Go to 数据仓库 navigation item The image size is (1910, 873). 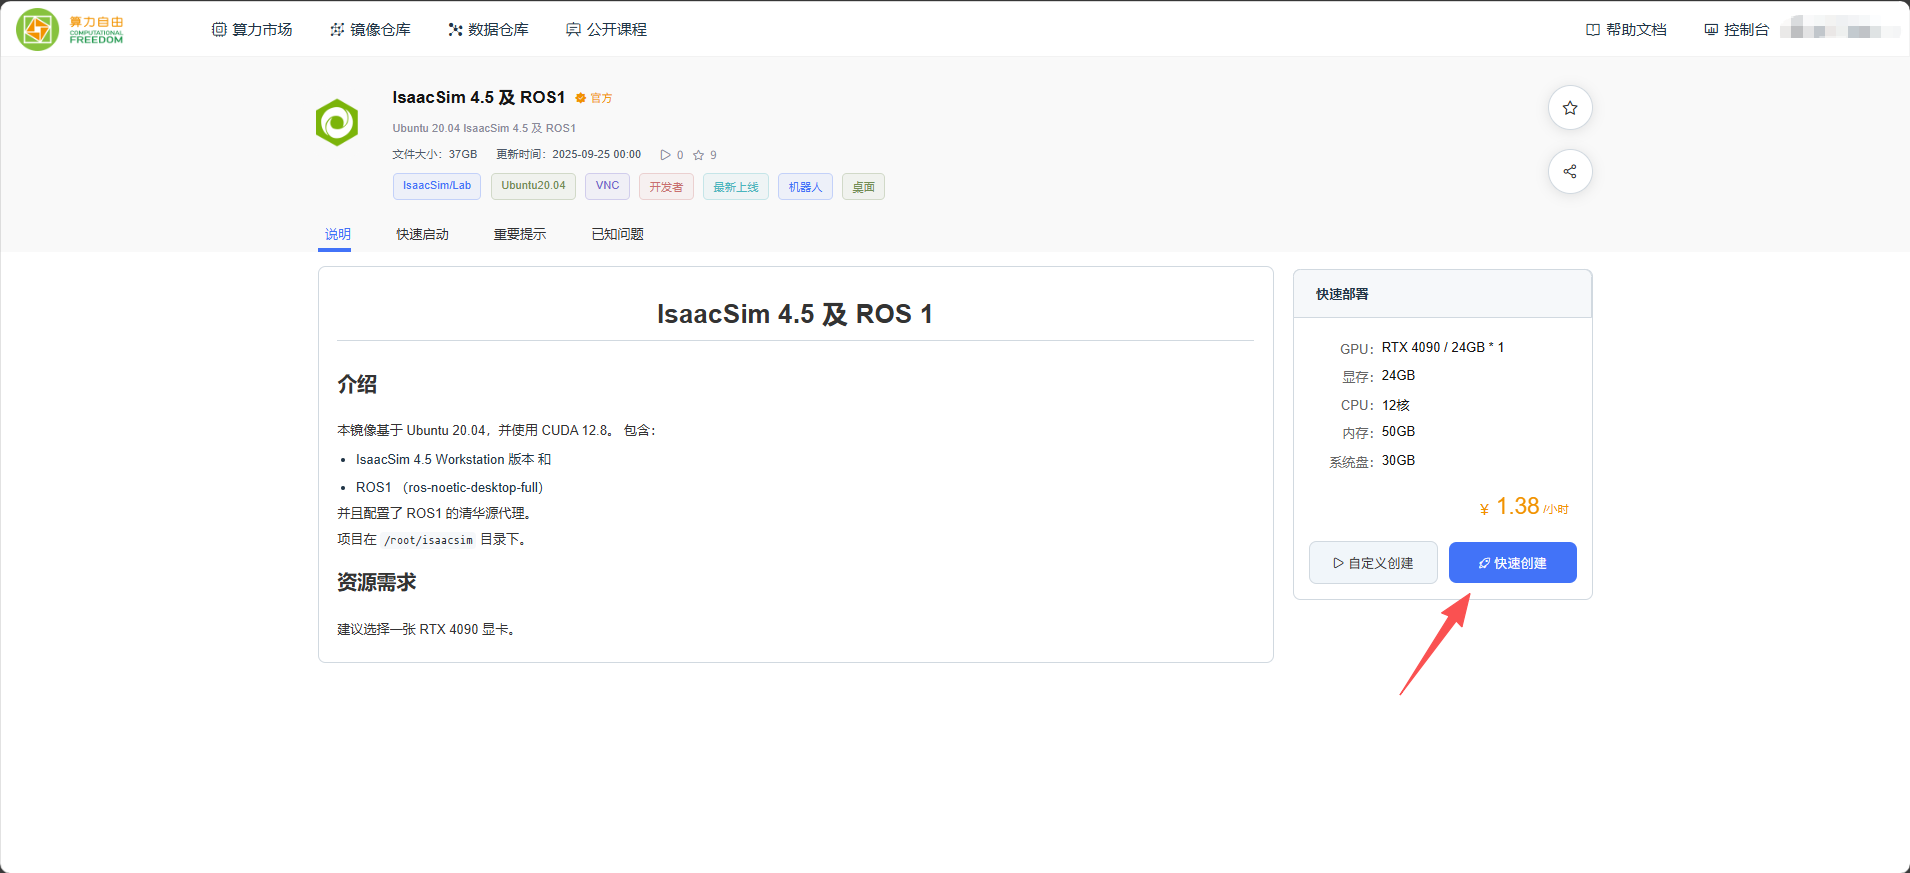488,30
